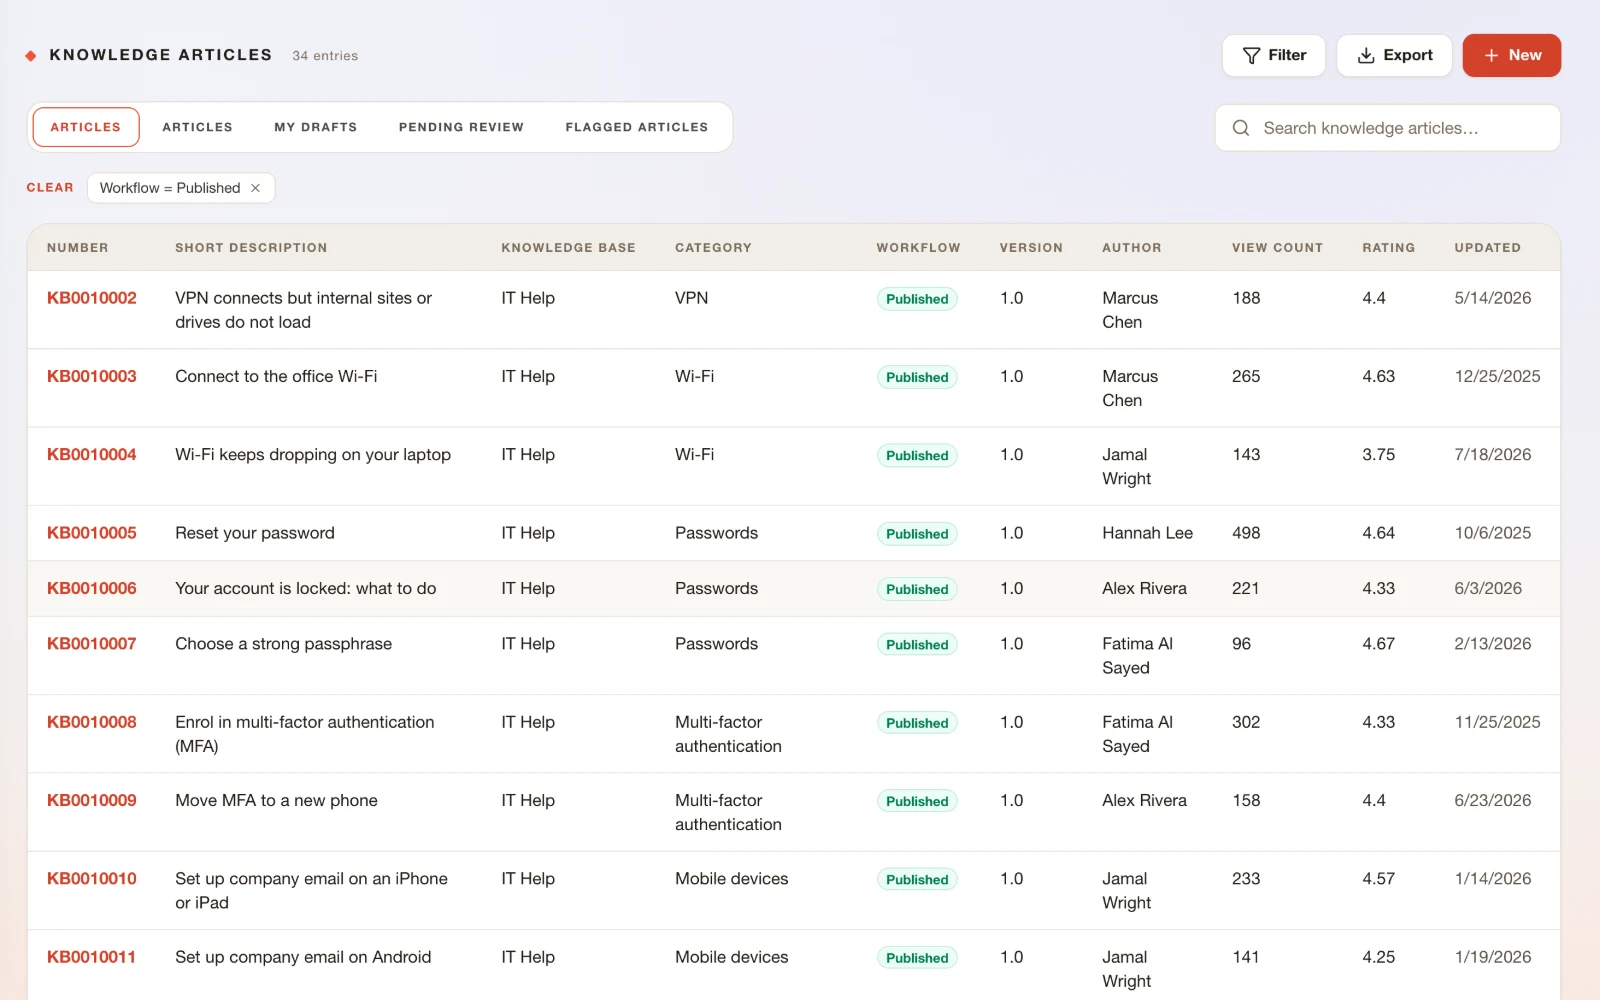1600x1000 pixels.
Task: Sort by Rating column header
Action: (1388, 248)
